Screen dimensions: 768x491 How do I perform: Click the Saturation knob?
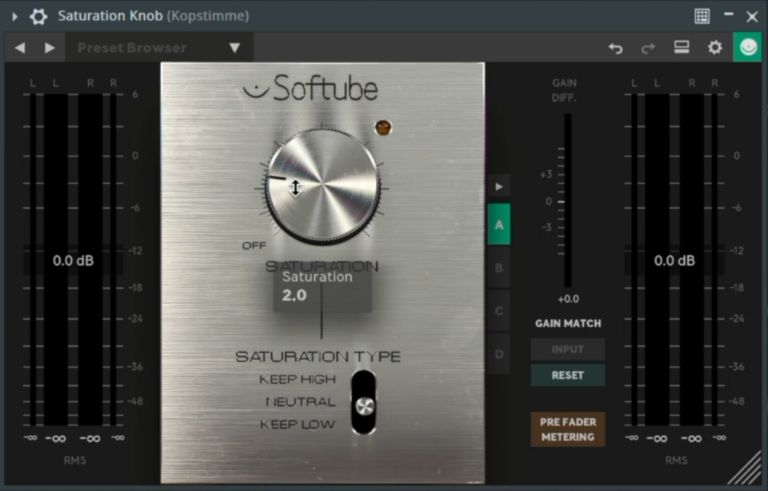(x=323, y=186)
